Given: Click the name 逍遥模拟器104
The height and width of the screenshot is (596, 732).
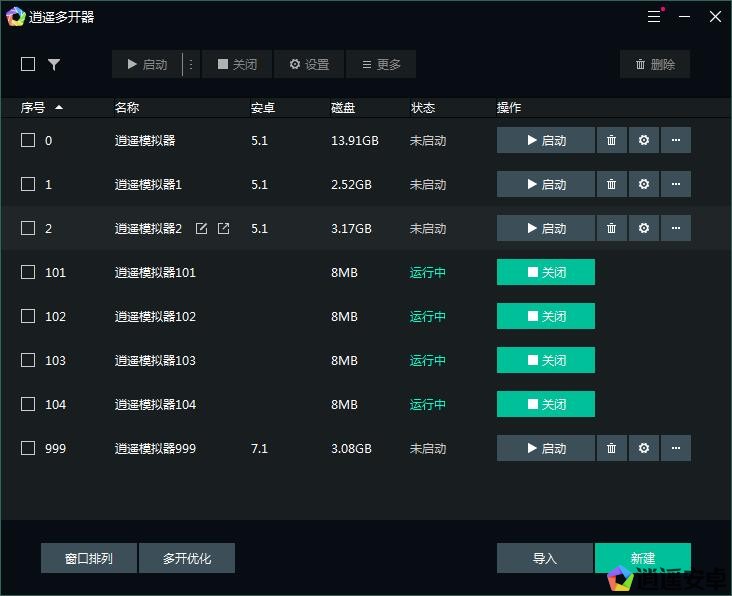Looking at the screenshot, I should (155, 404).
